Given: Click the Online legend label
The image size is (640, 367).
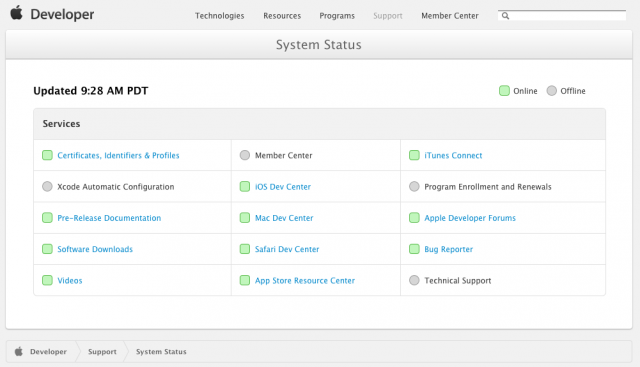Looking at the screenshot, I should [x=525, y=91].
